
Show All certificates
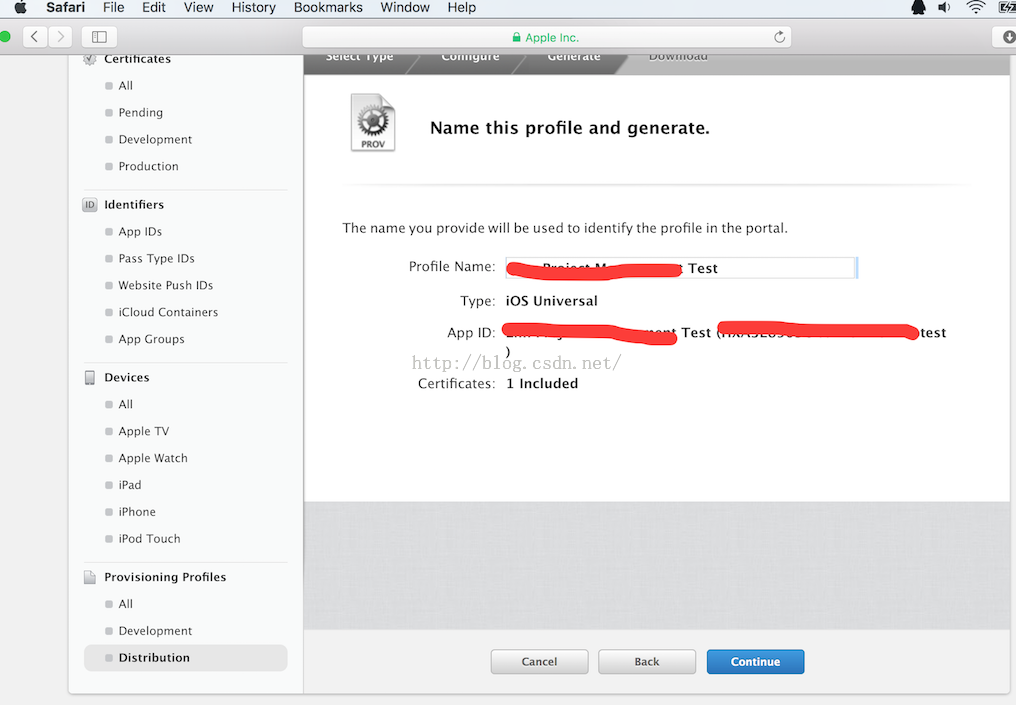(126, 86)
